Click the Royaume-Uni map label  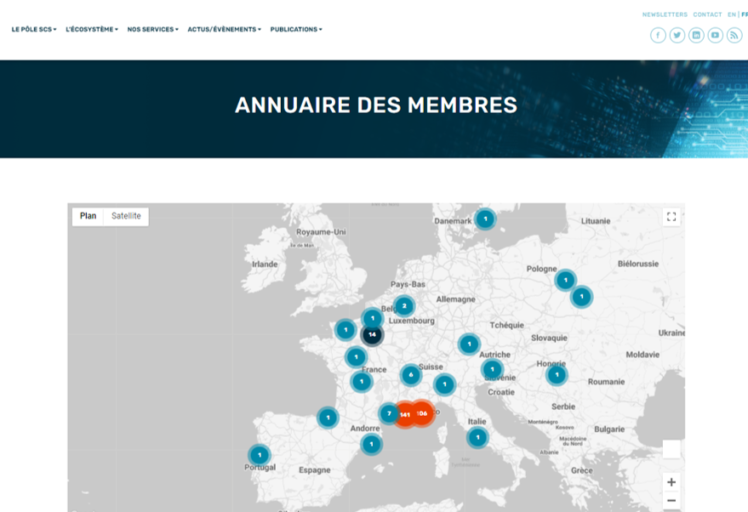click(321, 232)
